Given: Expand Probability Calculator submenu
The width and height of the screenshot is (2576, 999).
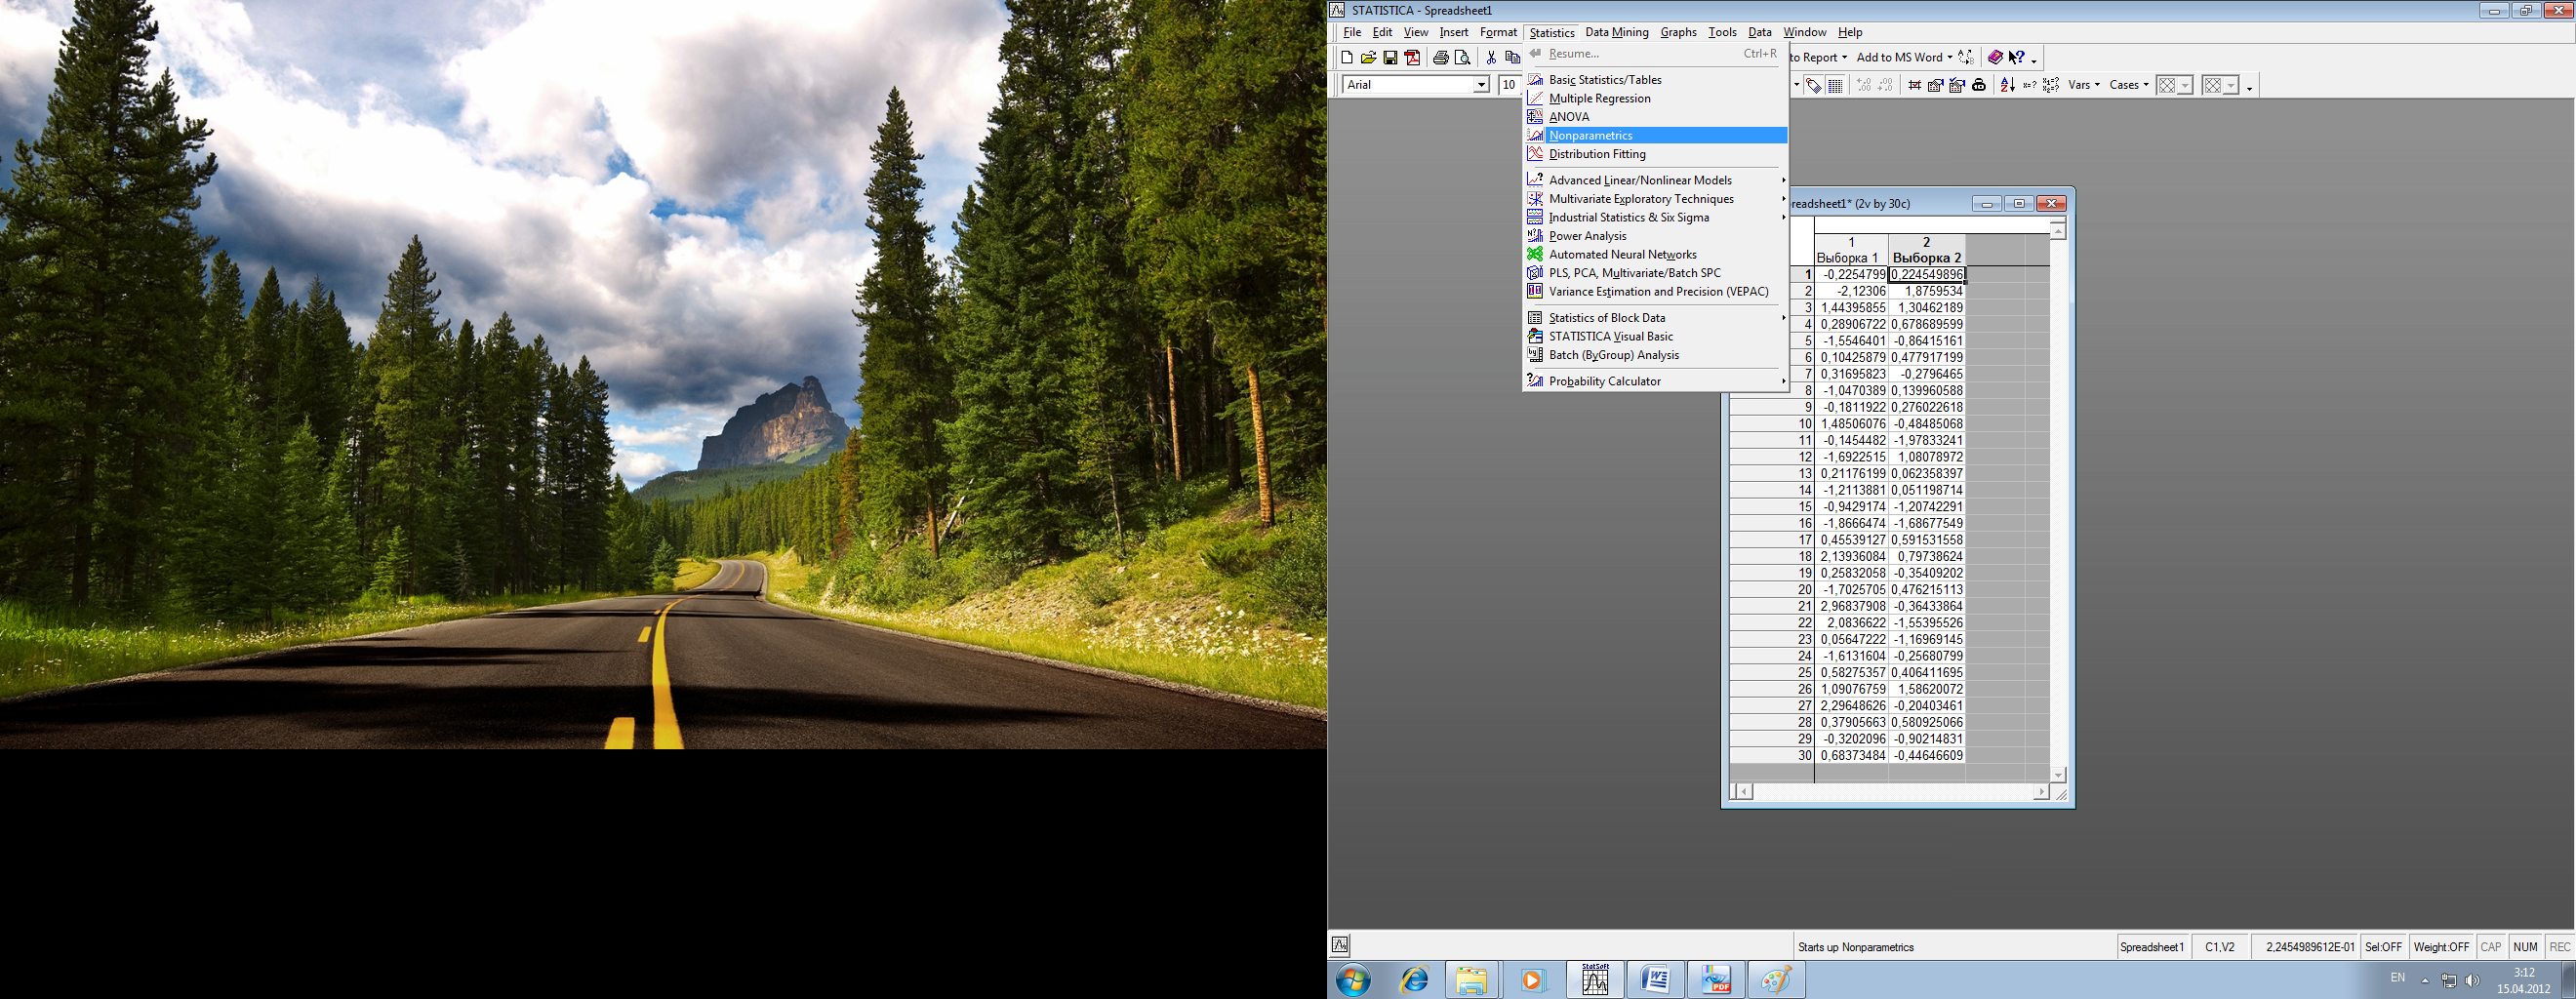Looking at the screenshot, I should tap(1656, 381).
